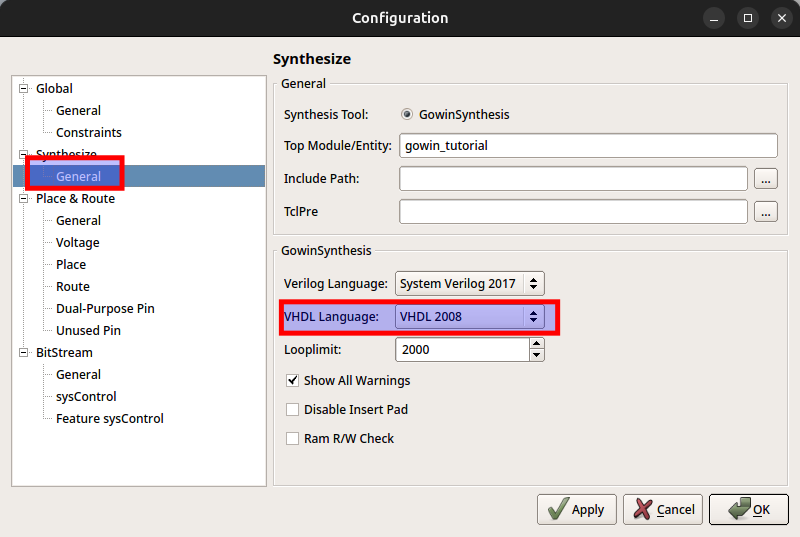Open the Verilog Language dropdown
This screenshot has height=537, width=800.
tap(469, 284)
